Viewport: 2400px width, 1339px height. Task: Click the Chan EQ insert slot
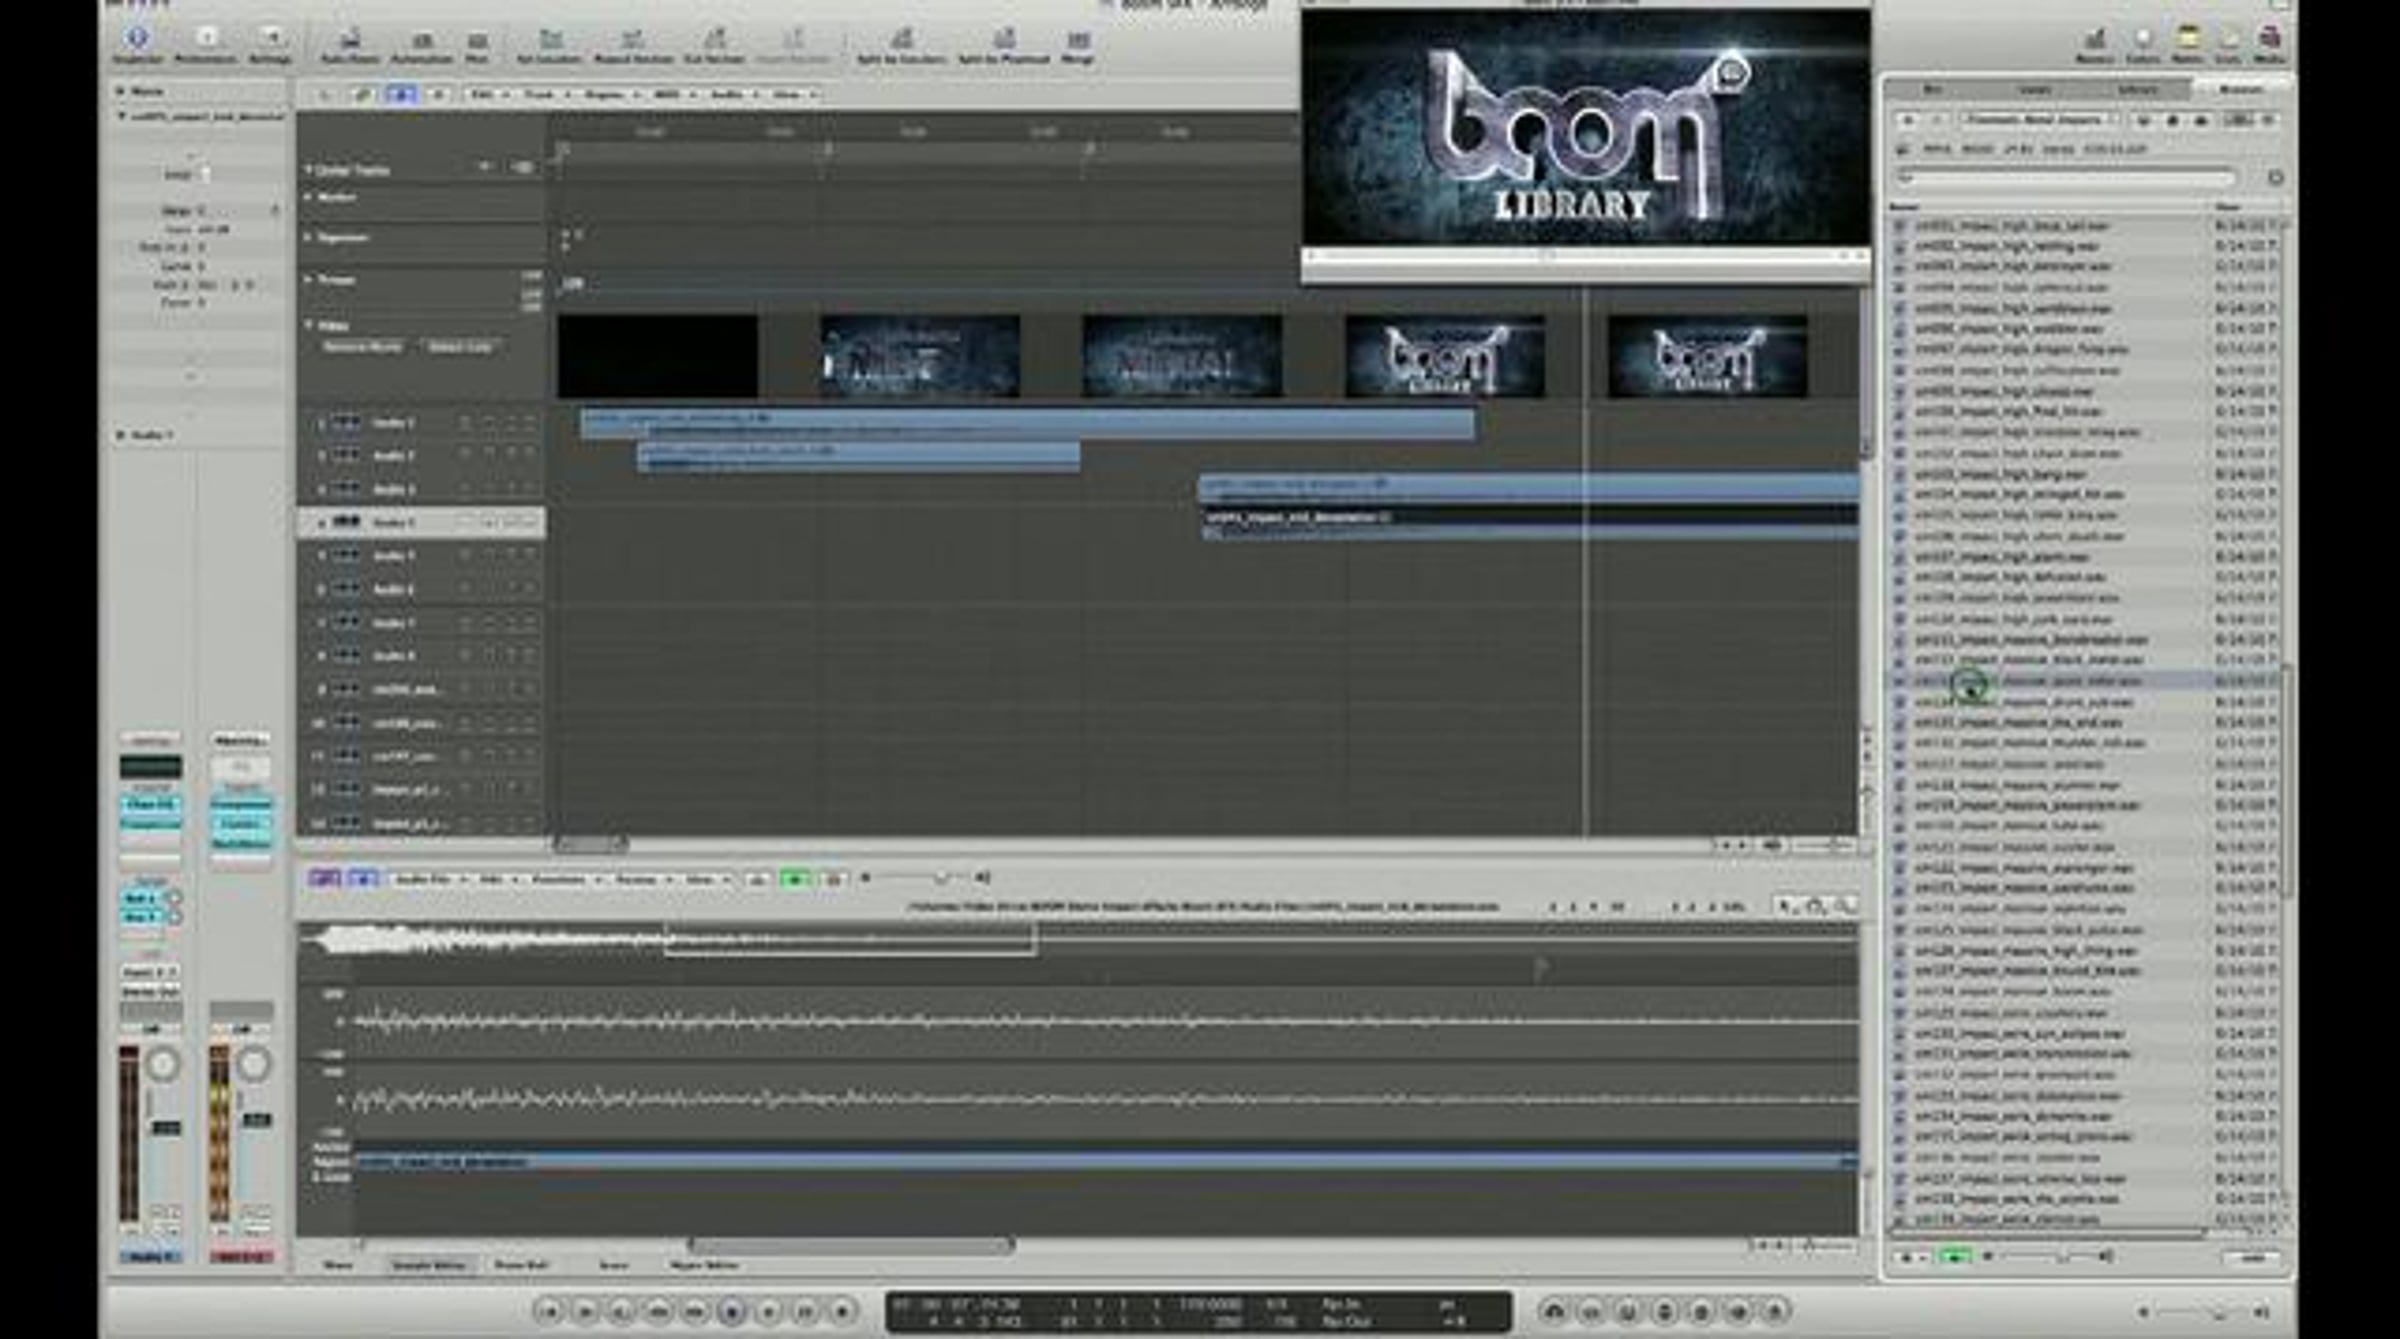[151, 805]
